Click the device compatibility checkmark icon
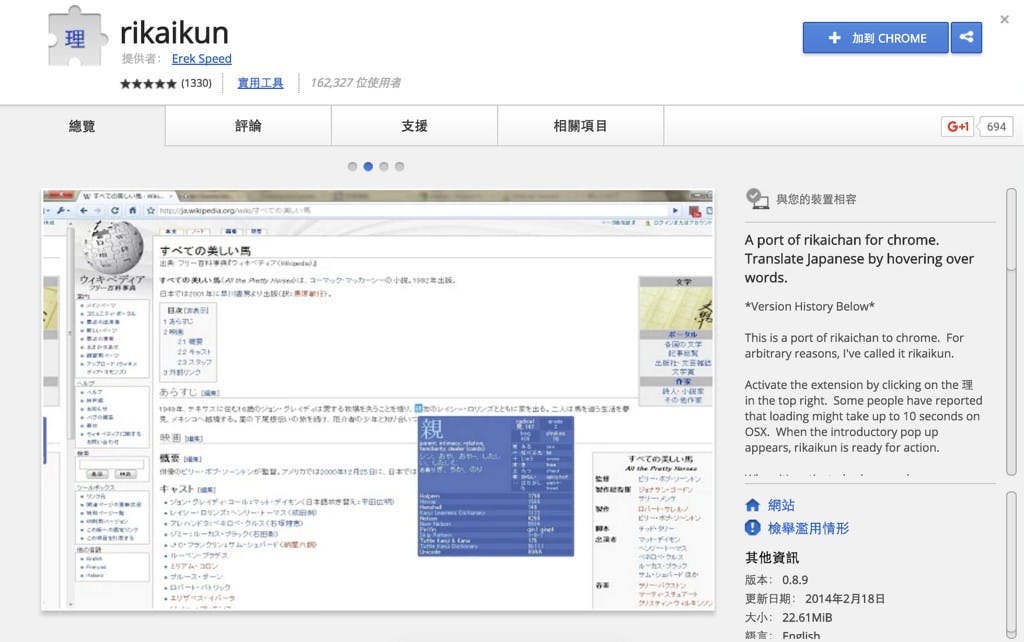Viewport: 1024px width, 642px height. coord(757,199)
